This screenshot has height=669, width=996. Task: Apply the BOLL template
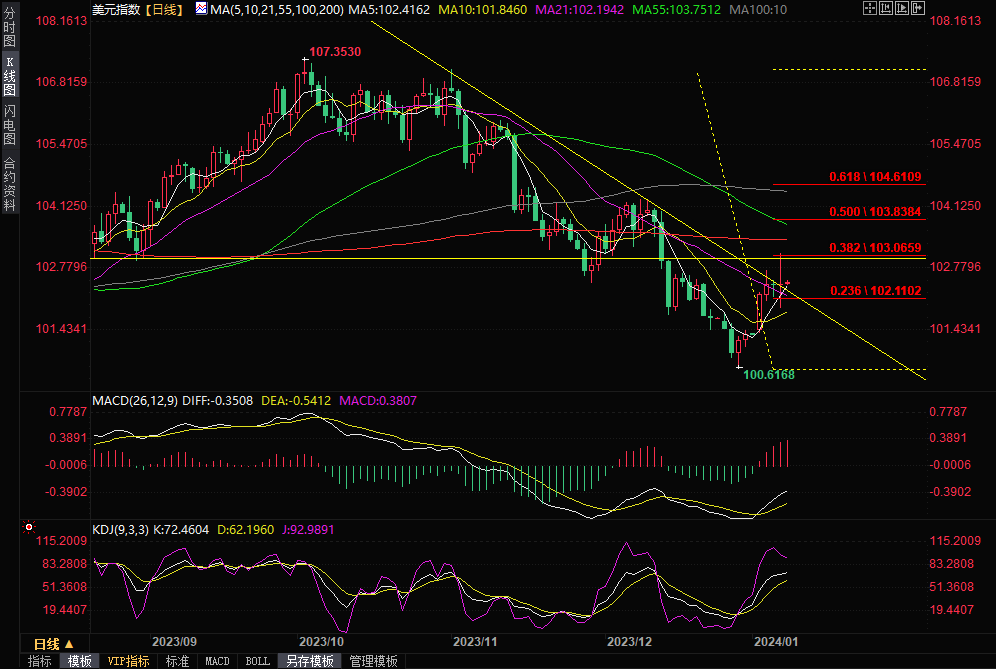coord(257,661)
